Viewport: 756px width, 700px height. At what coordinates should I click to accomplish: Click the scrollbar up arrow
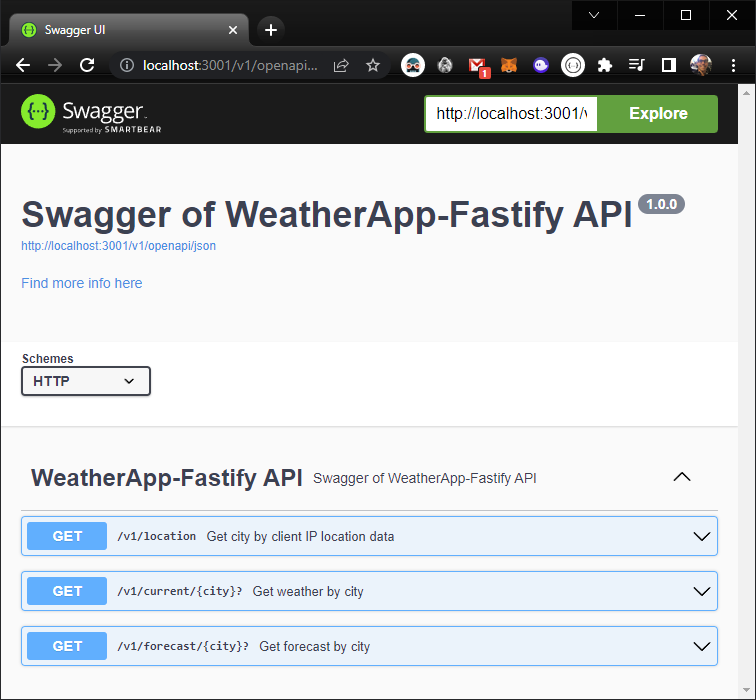tap(746, 93)
